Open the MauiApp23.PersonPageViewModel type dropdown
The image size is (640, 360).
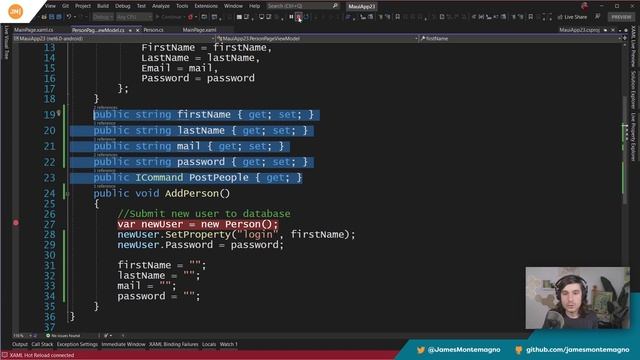click(x=318, y=38)
